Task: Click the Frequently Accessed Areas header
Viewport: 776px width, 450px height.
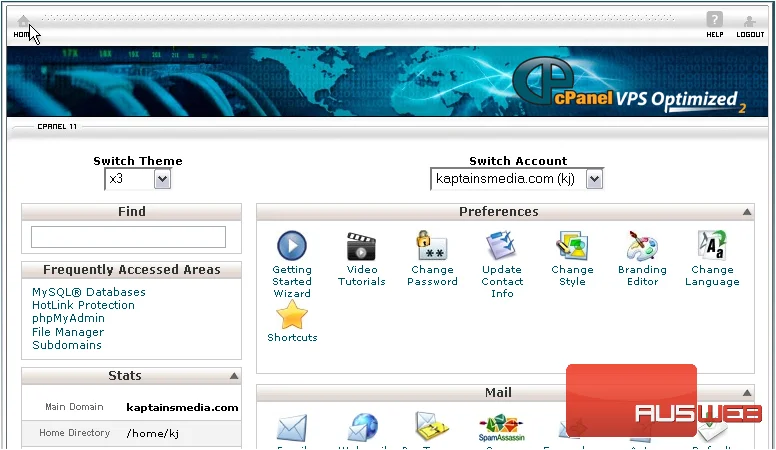Action: [132, 270]
